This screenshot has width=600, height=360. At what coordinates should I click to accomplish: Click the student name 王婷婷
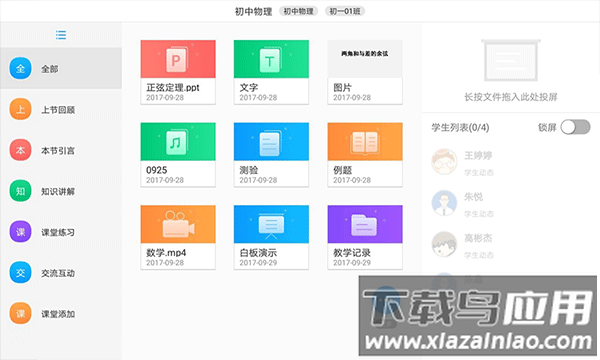pos(478,156)
